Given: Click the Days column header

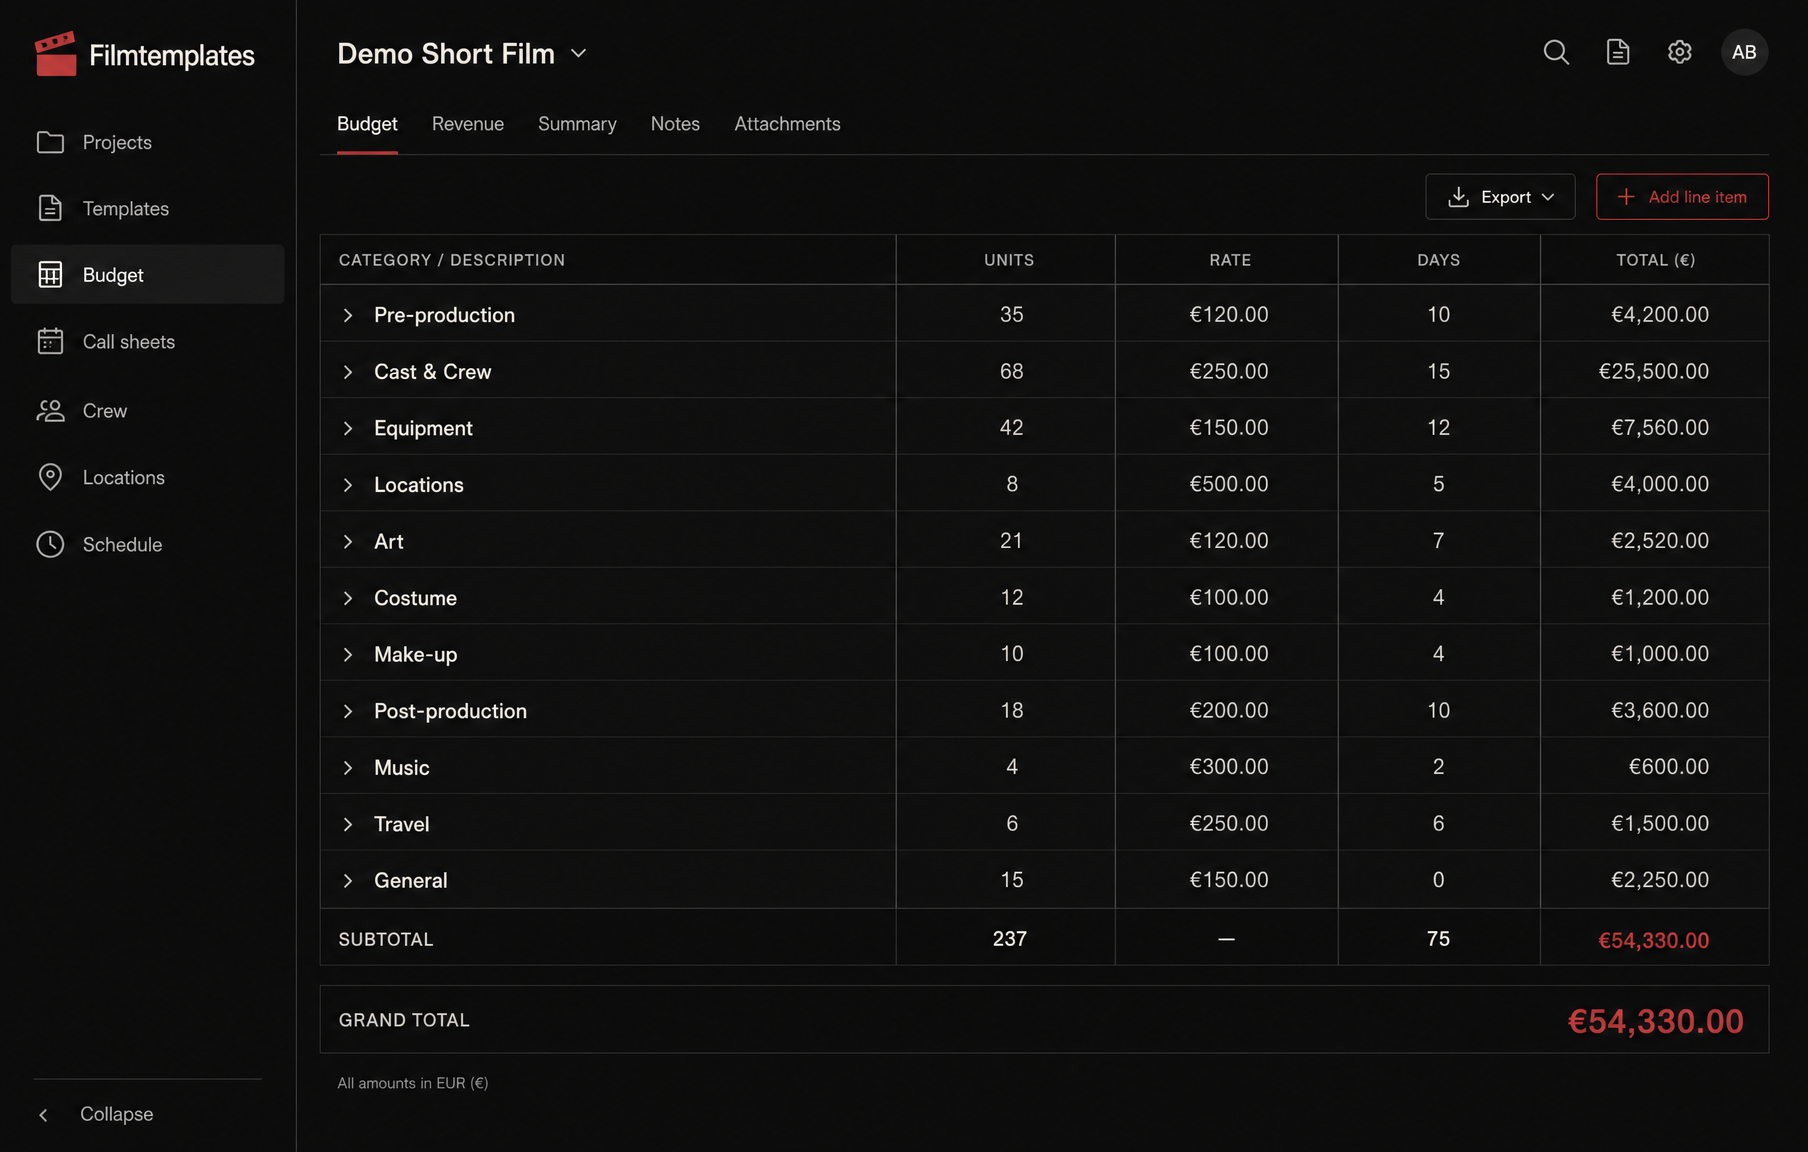Looking at the screenshot, I should coord(1438,260).
